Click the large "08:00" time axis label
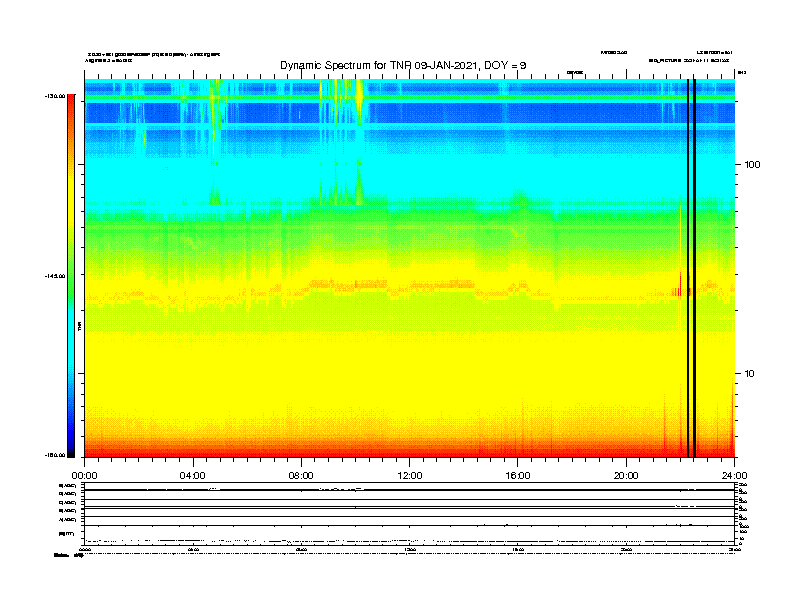This screenshot has height=612, width=792. coord(301,476)
